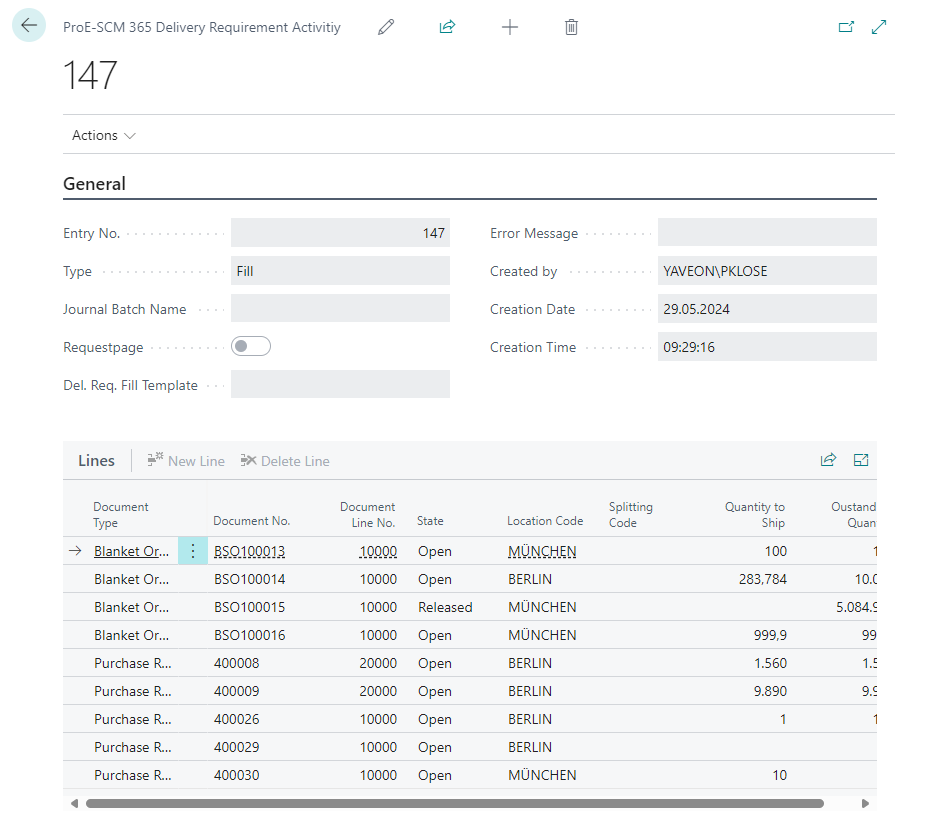Click the Entry No. field
This screenshot has width=952, height=821.
pos(341,233)
